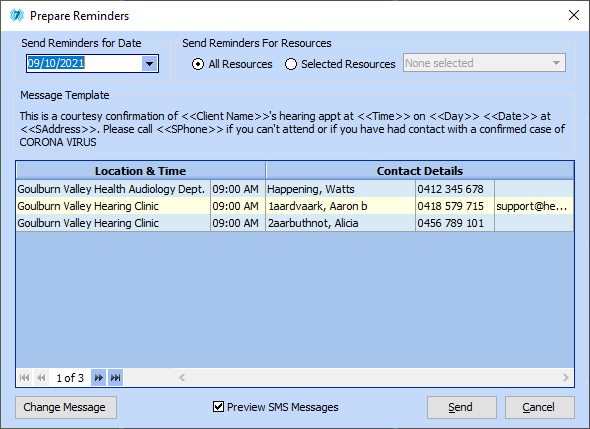Select the 2aarbuthnot, Alicia name cell

click(x=341, y=223)
